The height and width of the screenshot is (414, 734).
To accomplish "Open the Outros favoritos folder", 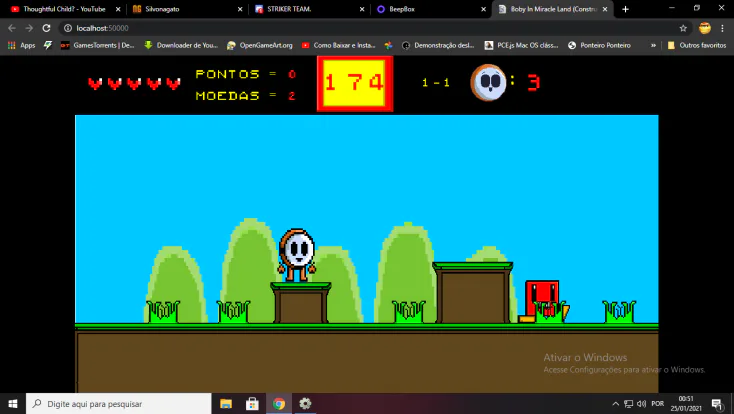I will tap(697, 45).
